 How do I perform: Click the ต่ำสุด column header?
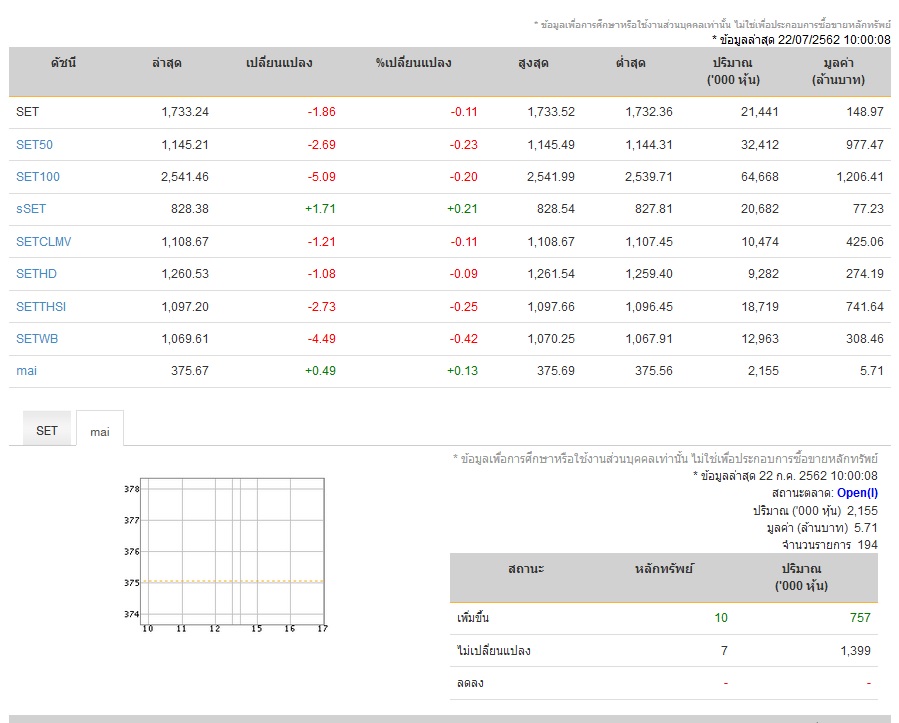click(630, 63)
